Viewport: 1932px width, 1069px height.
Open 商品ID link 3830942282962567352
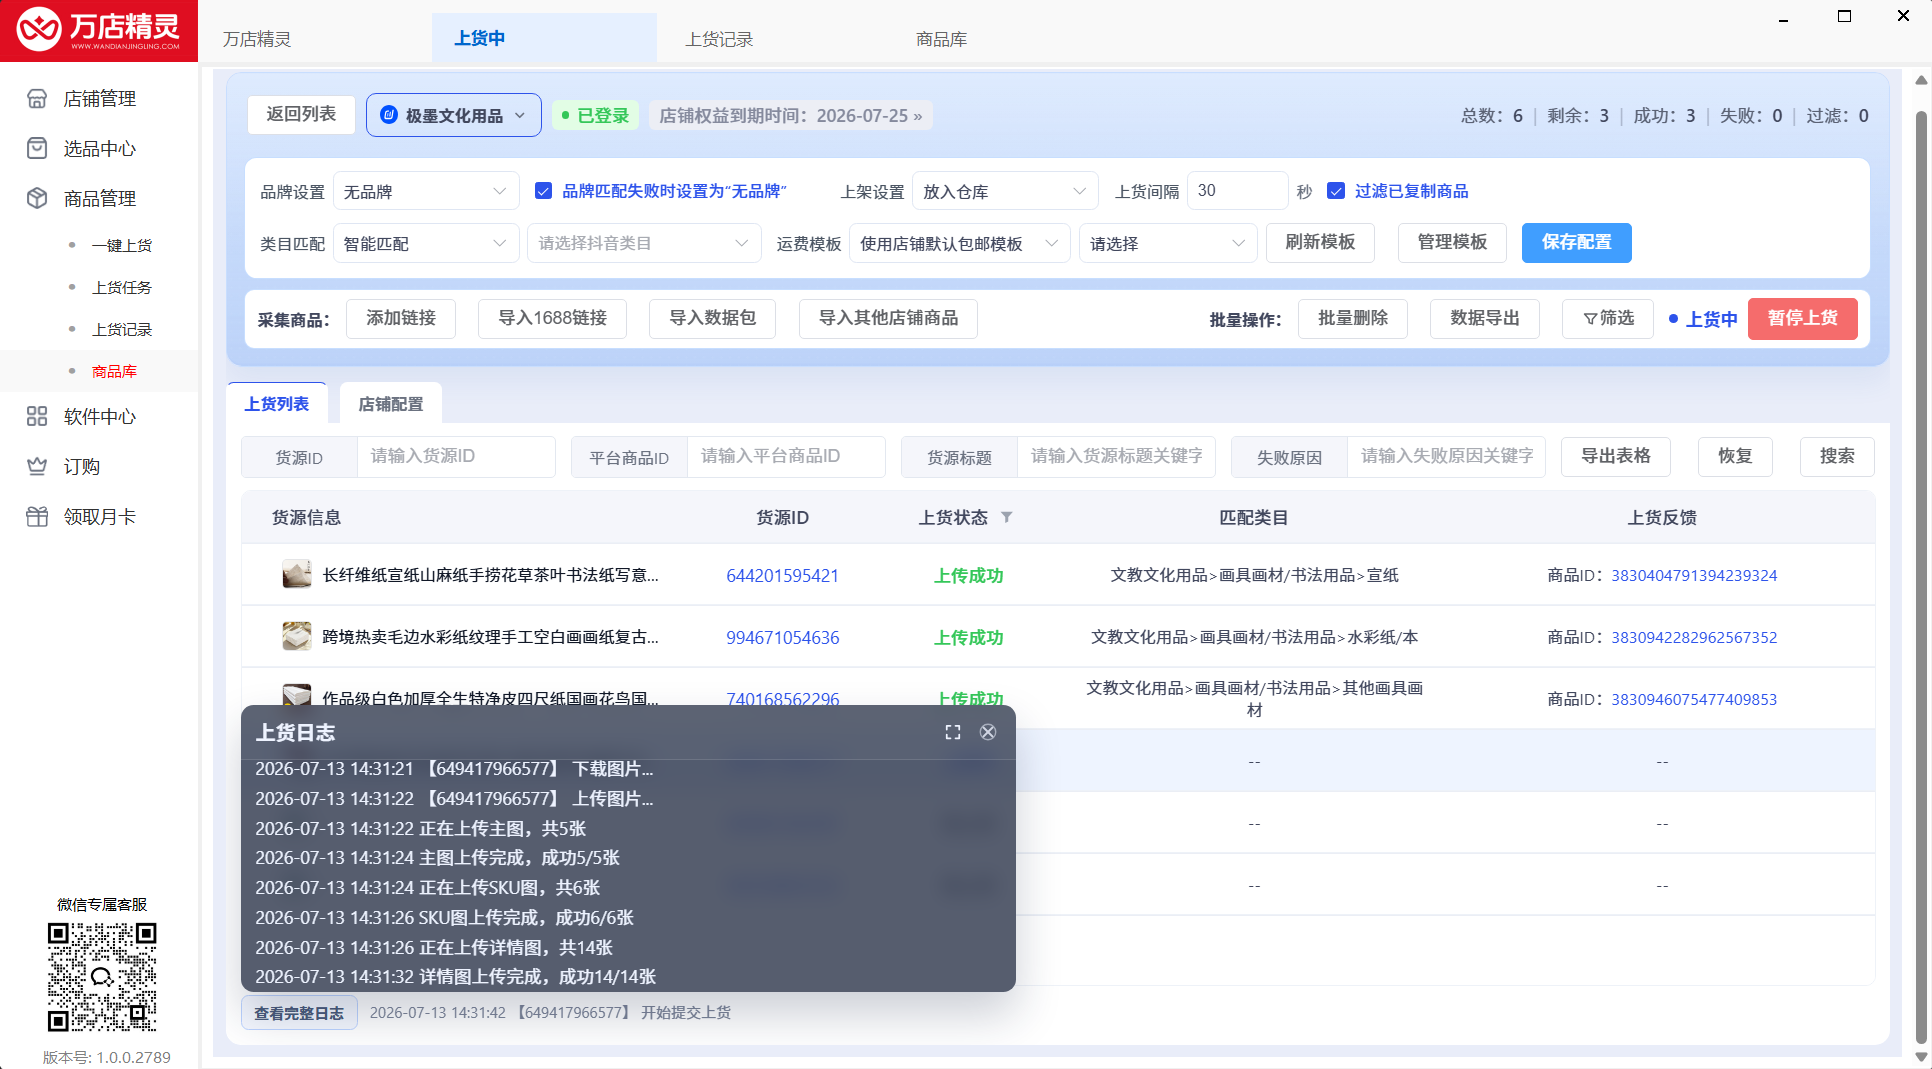click(1694, 637)
